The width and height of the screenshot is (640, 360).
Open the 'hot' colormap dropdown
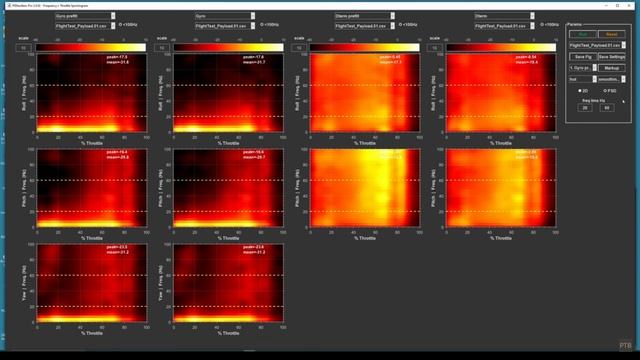click(x=583, y=79)
